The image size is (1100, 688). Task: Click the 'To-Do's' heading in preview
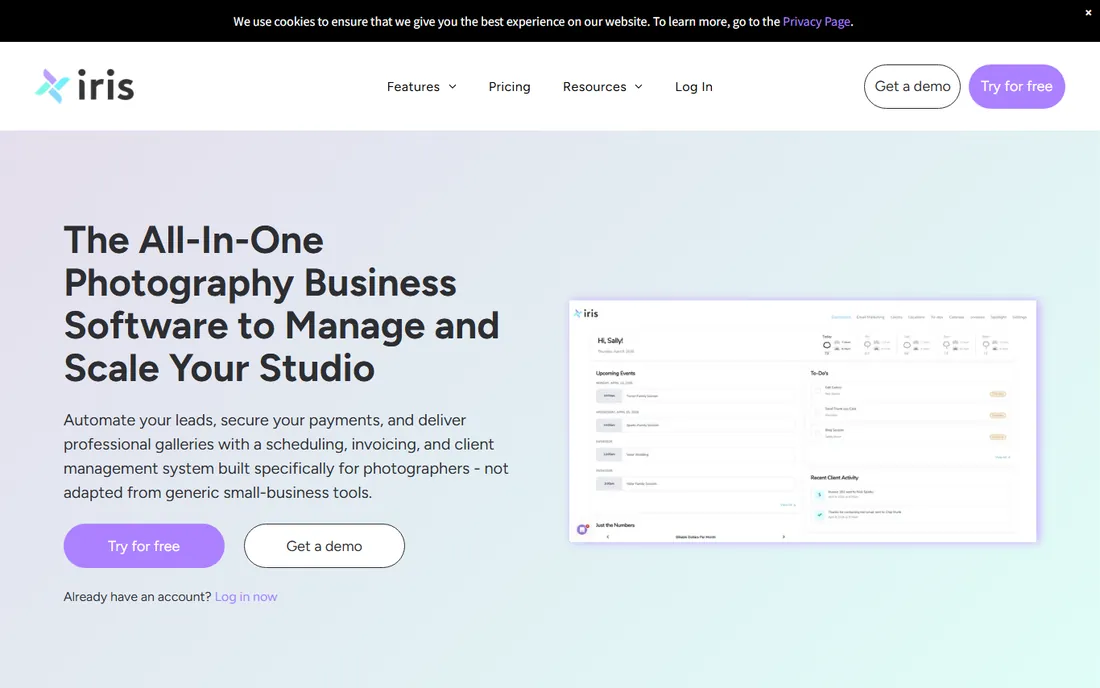(x=819, y=373)
